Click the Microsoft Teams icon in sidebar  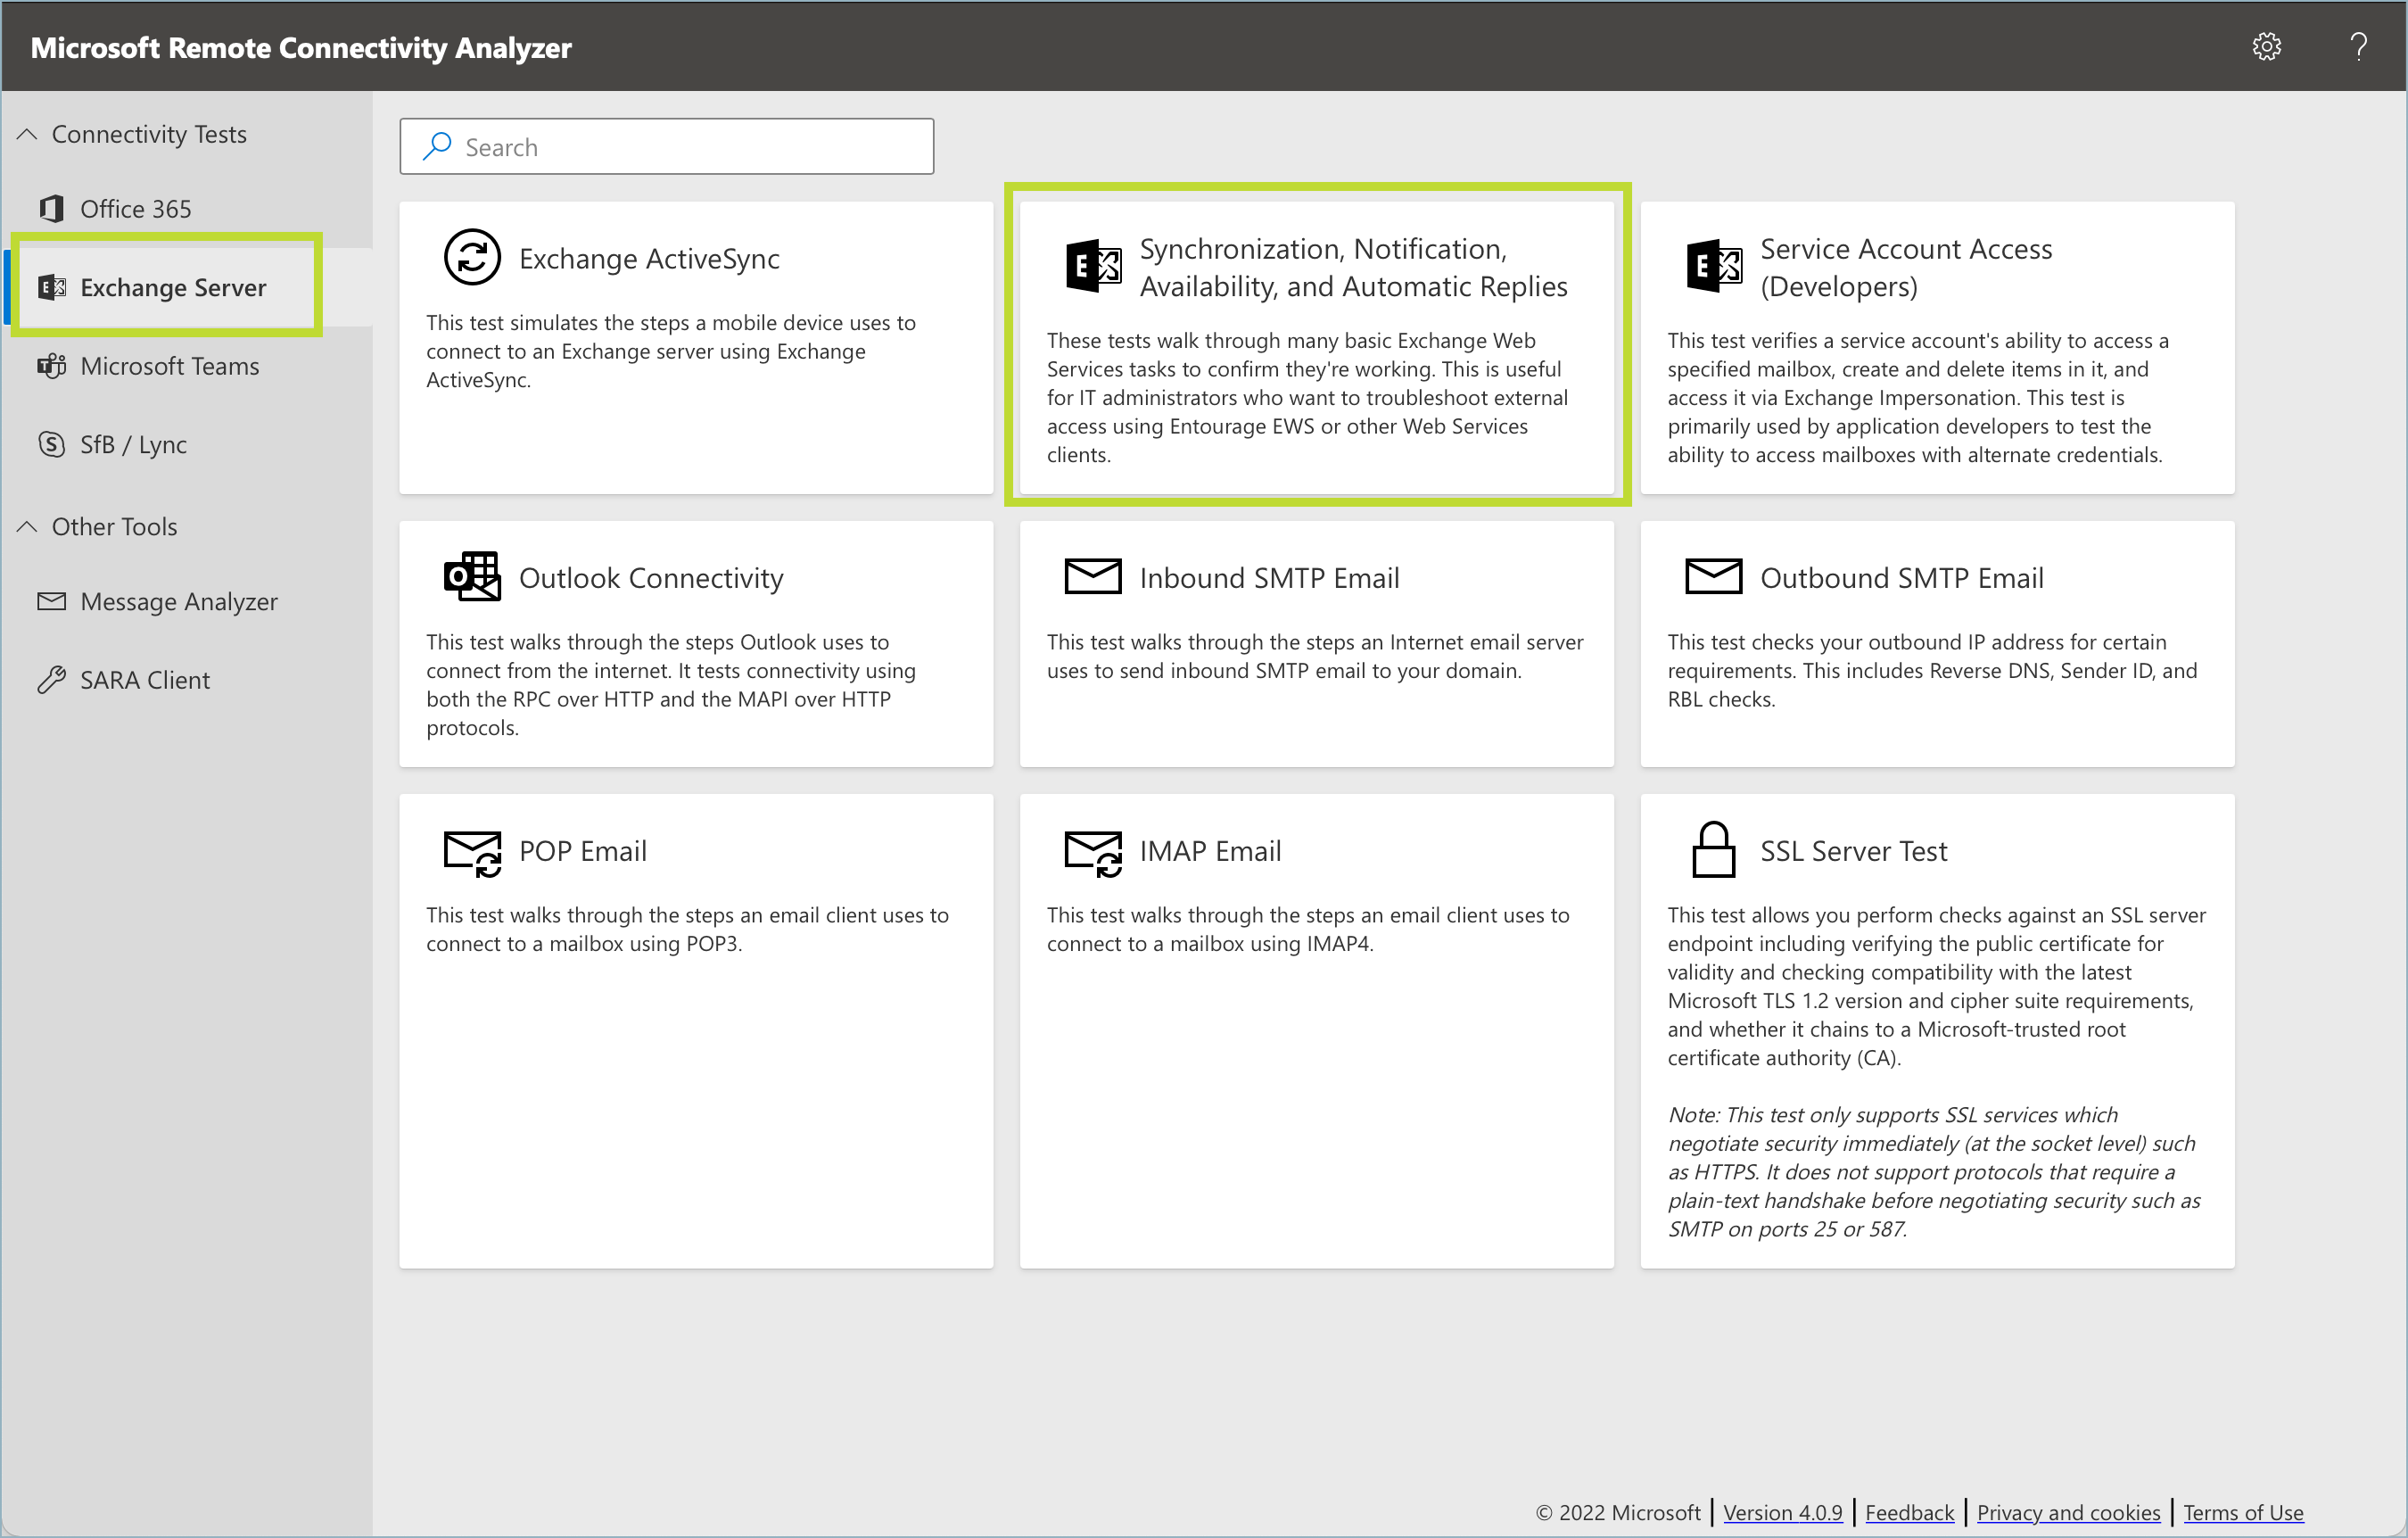click(51, 365)
